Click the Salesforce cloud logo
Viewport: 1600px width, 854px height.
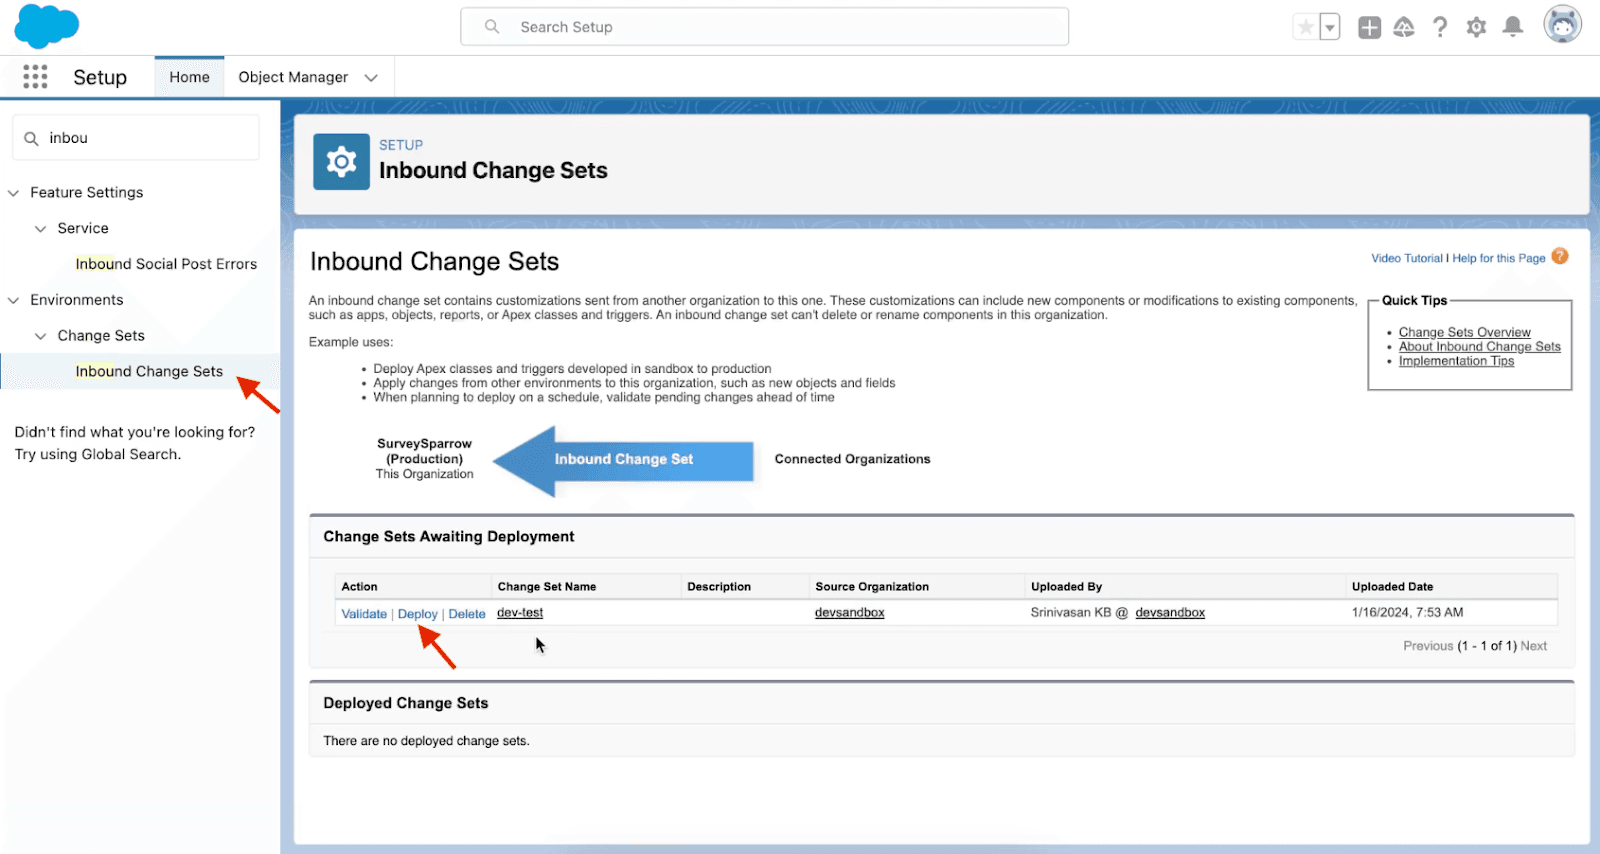[x=46, y=26]
